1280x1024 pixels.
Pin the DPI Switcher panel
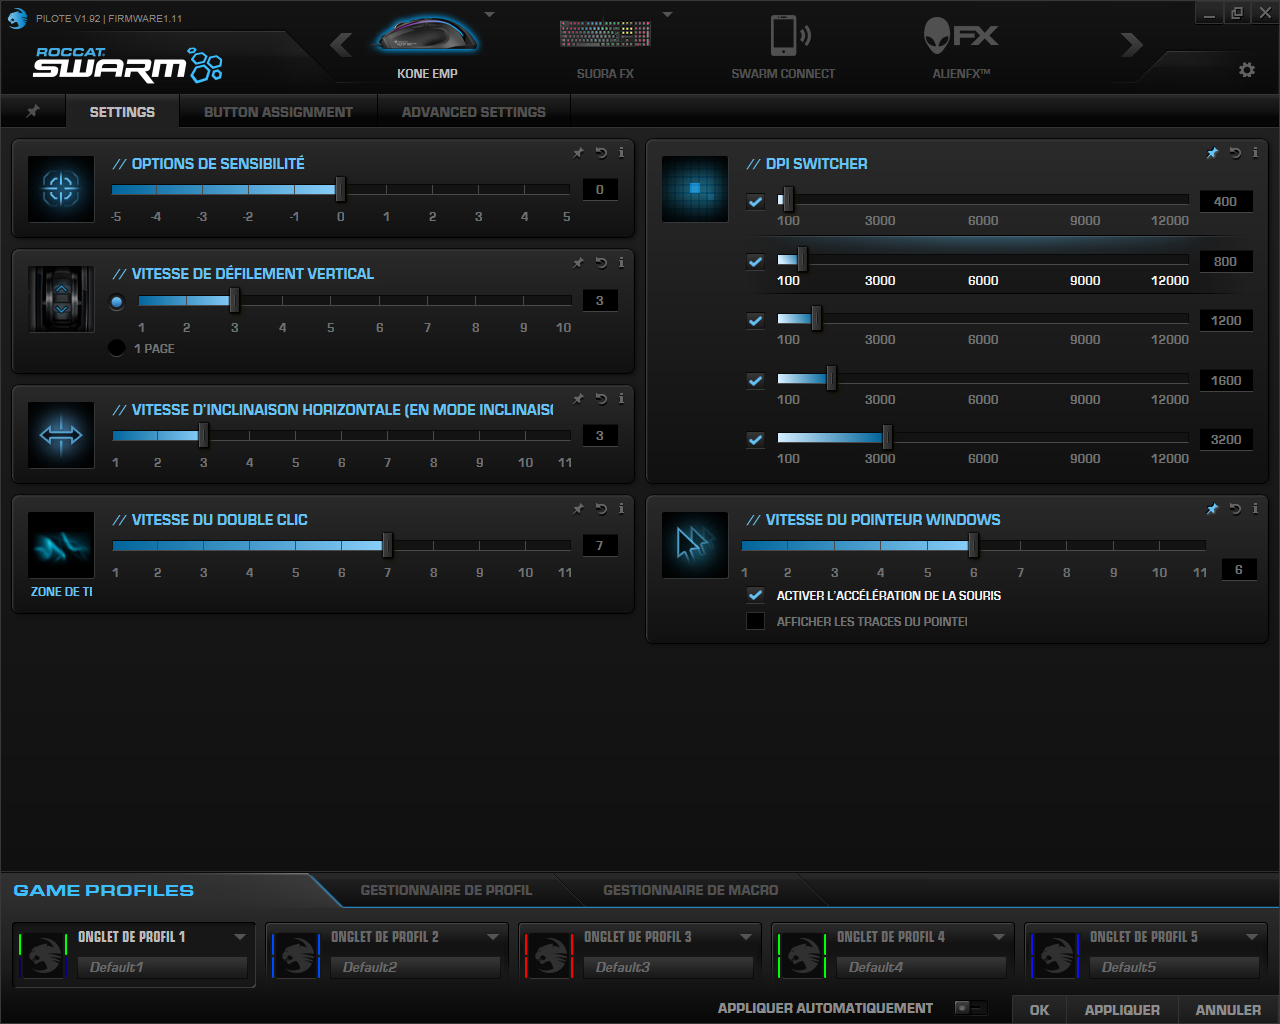(x=1212, y=153)
